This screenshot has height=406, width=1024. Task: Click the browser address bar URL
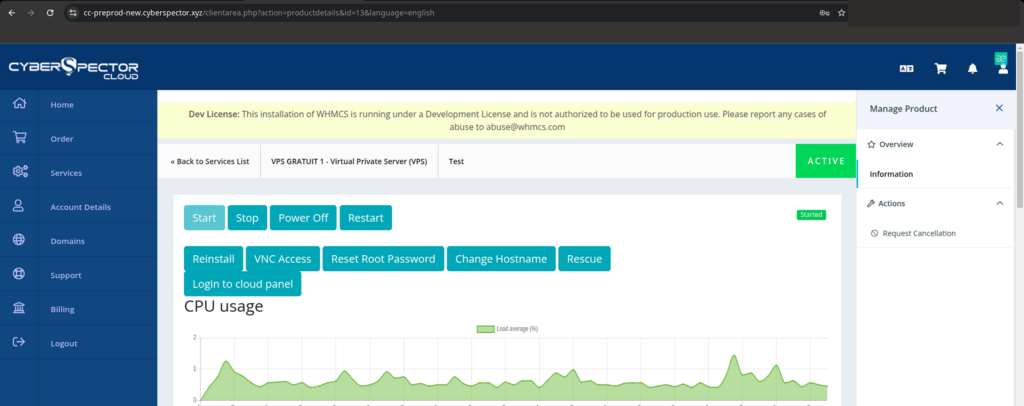point(259,12)
